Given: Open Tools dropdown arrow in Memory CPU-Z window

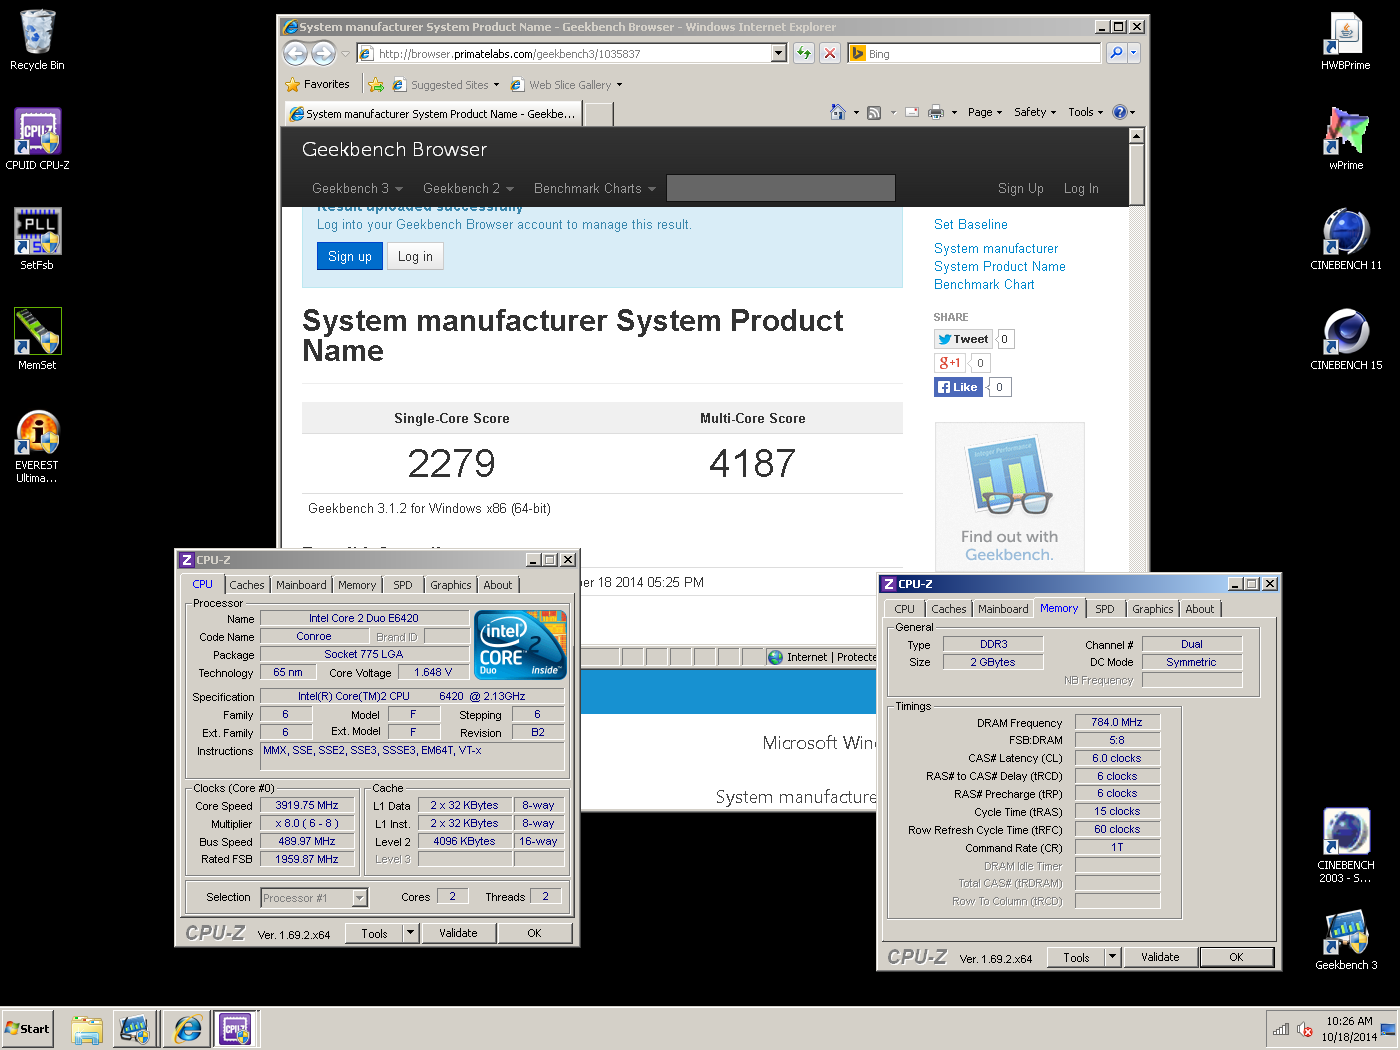Looking at the screenshot, I should click(1112, 957).
